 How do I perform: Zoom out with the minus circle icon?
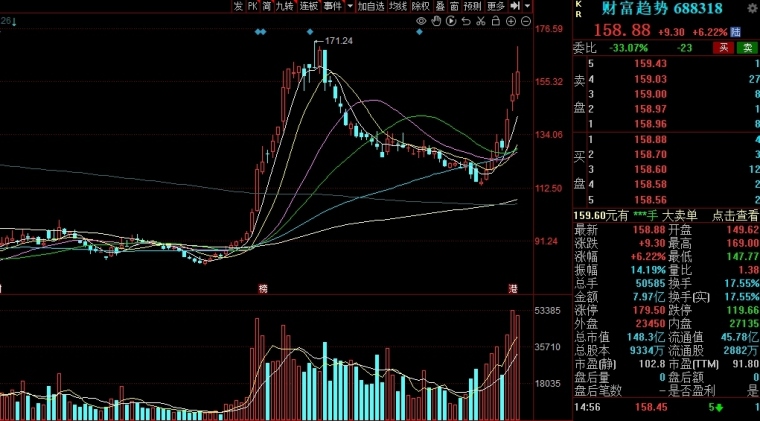click(526, 21)
